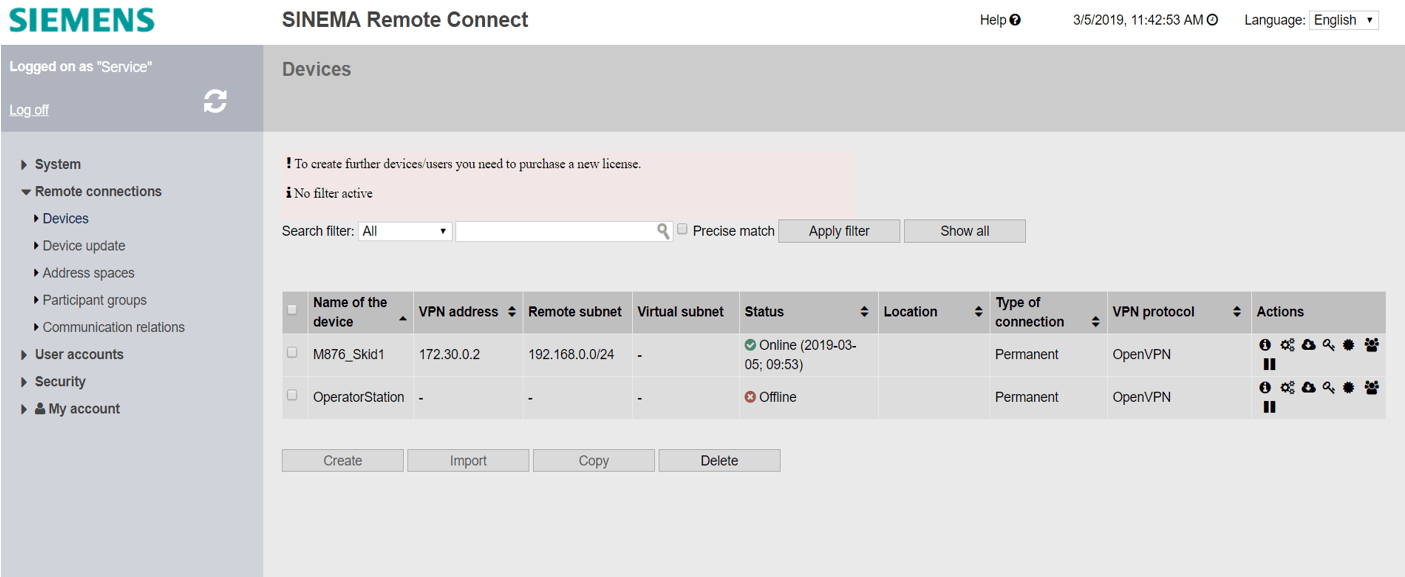1405x577 pixels.
Task: Open the Search filter All dropdown
Action: [x=405, y=231]
